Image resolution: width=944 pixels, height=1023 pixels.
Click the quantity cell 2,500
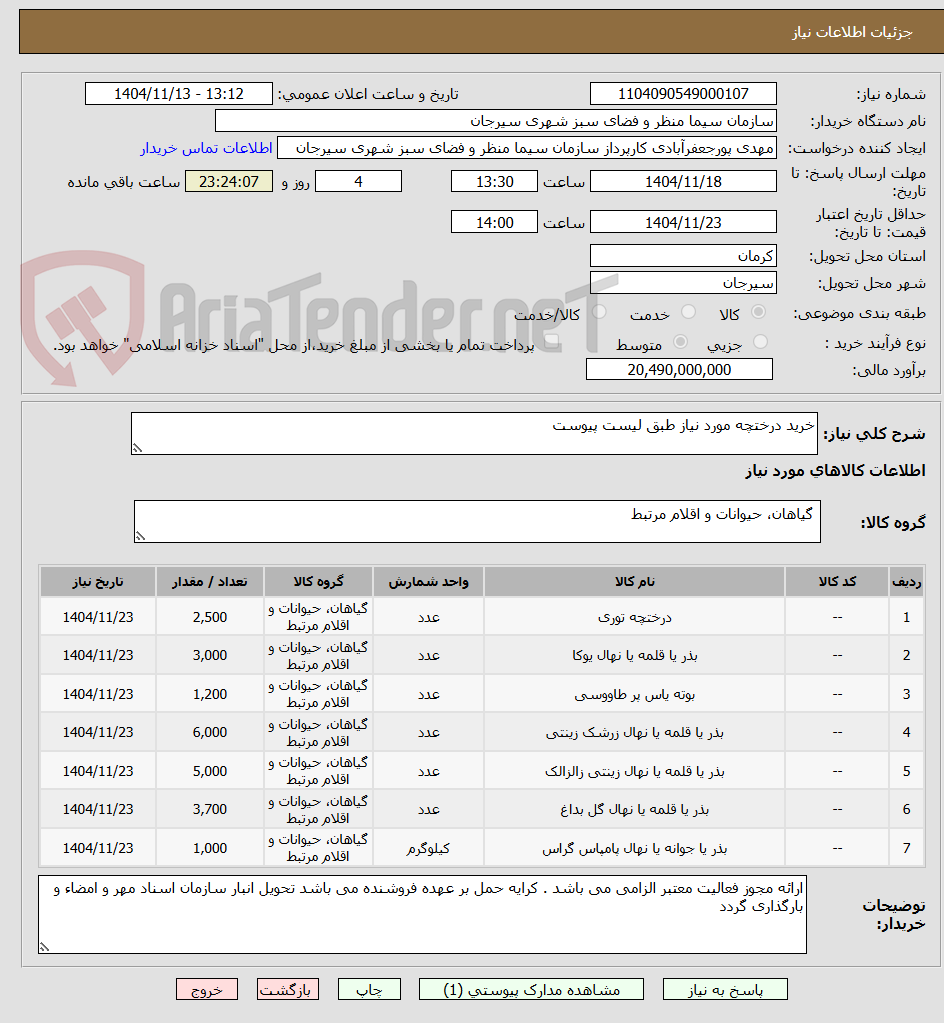pos(209,617)
